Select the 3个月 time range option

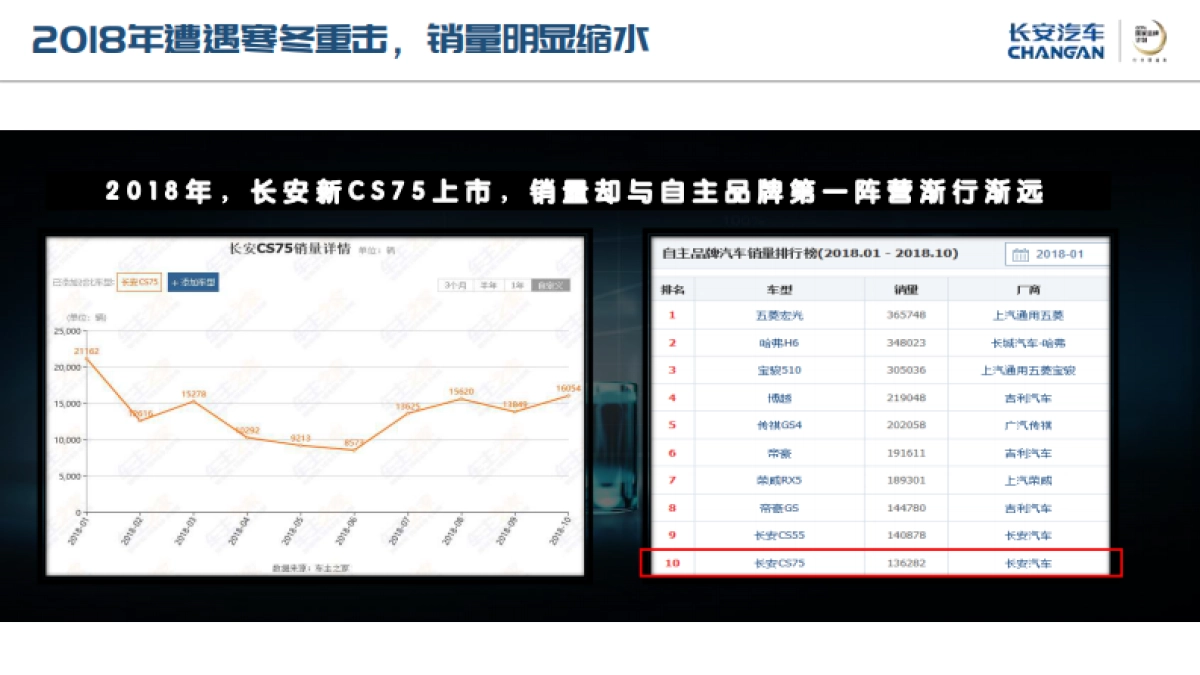(456, 283)
